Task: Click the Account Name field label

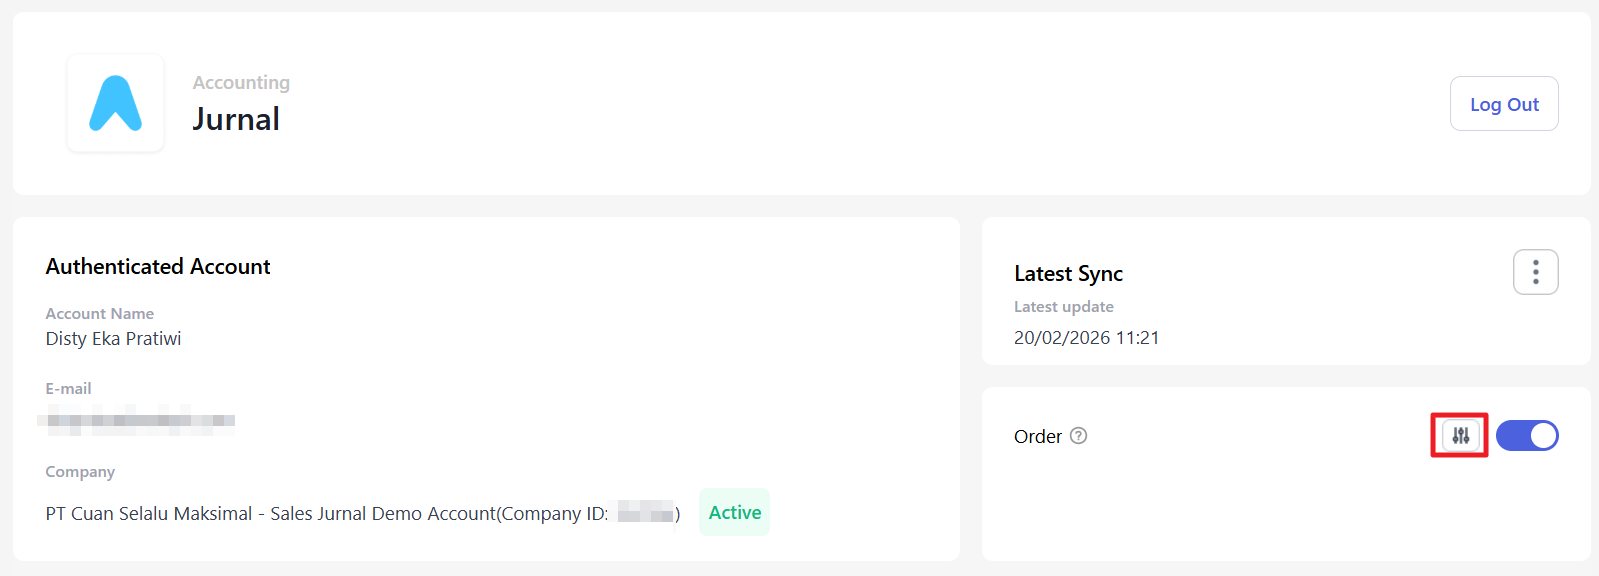Action: pos(99,313)
